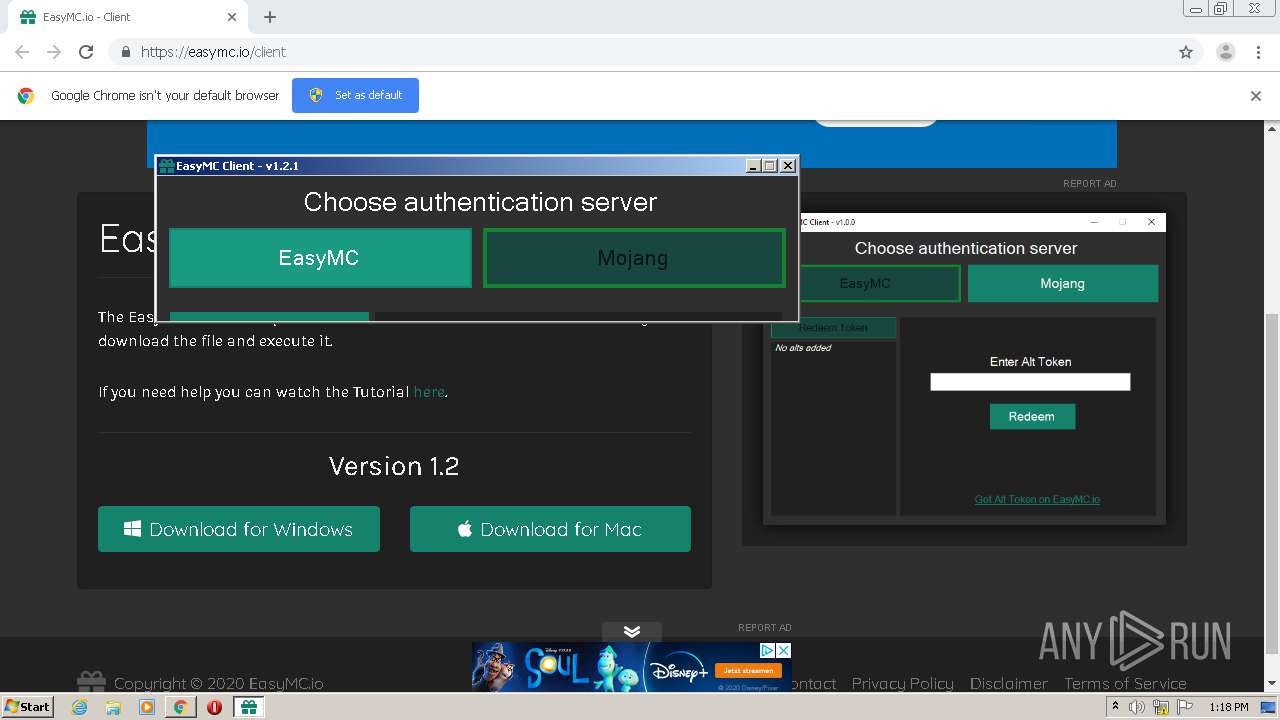Click REPORT AD above the Soul banner

[x=765, y=628]
